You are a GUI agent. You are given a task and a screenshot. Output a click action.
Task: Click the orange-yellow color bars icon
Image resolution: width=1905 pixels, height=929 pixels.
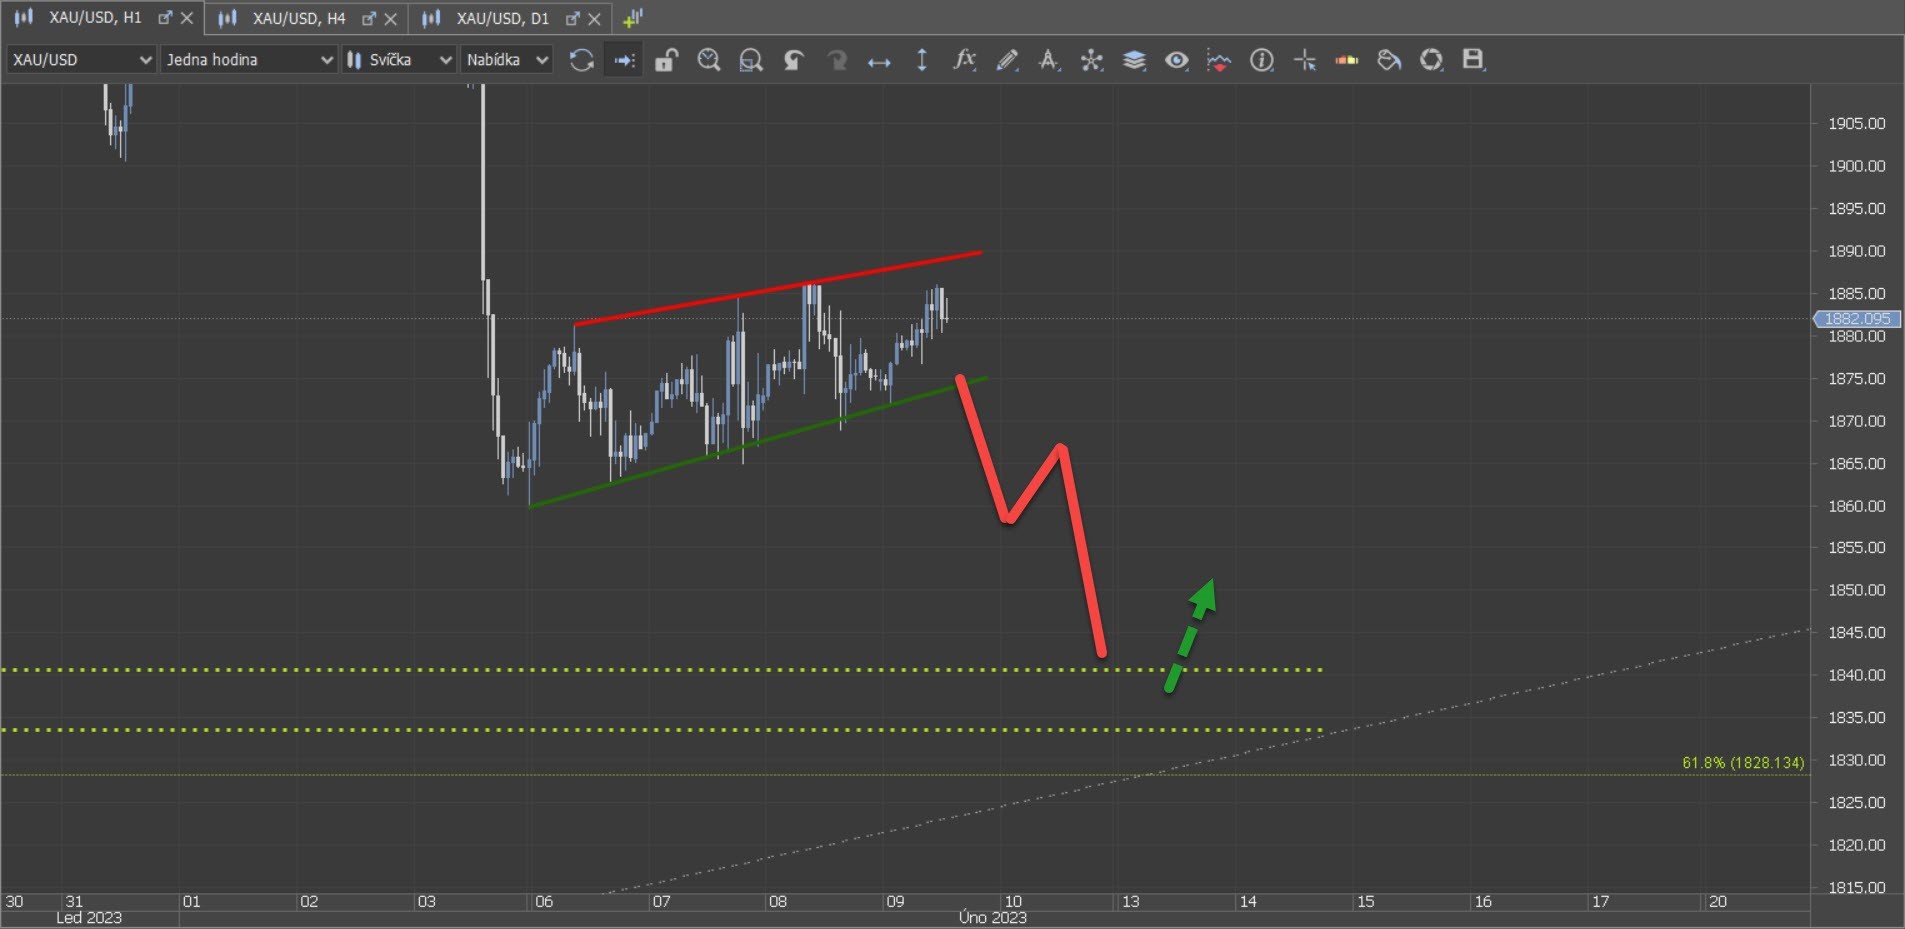point(1347,60)
